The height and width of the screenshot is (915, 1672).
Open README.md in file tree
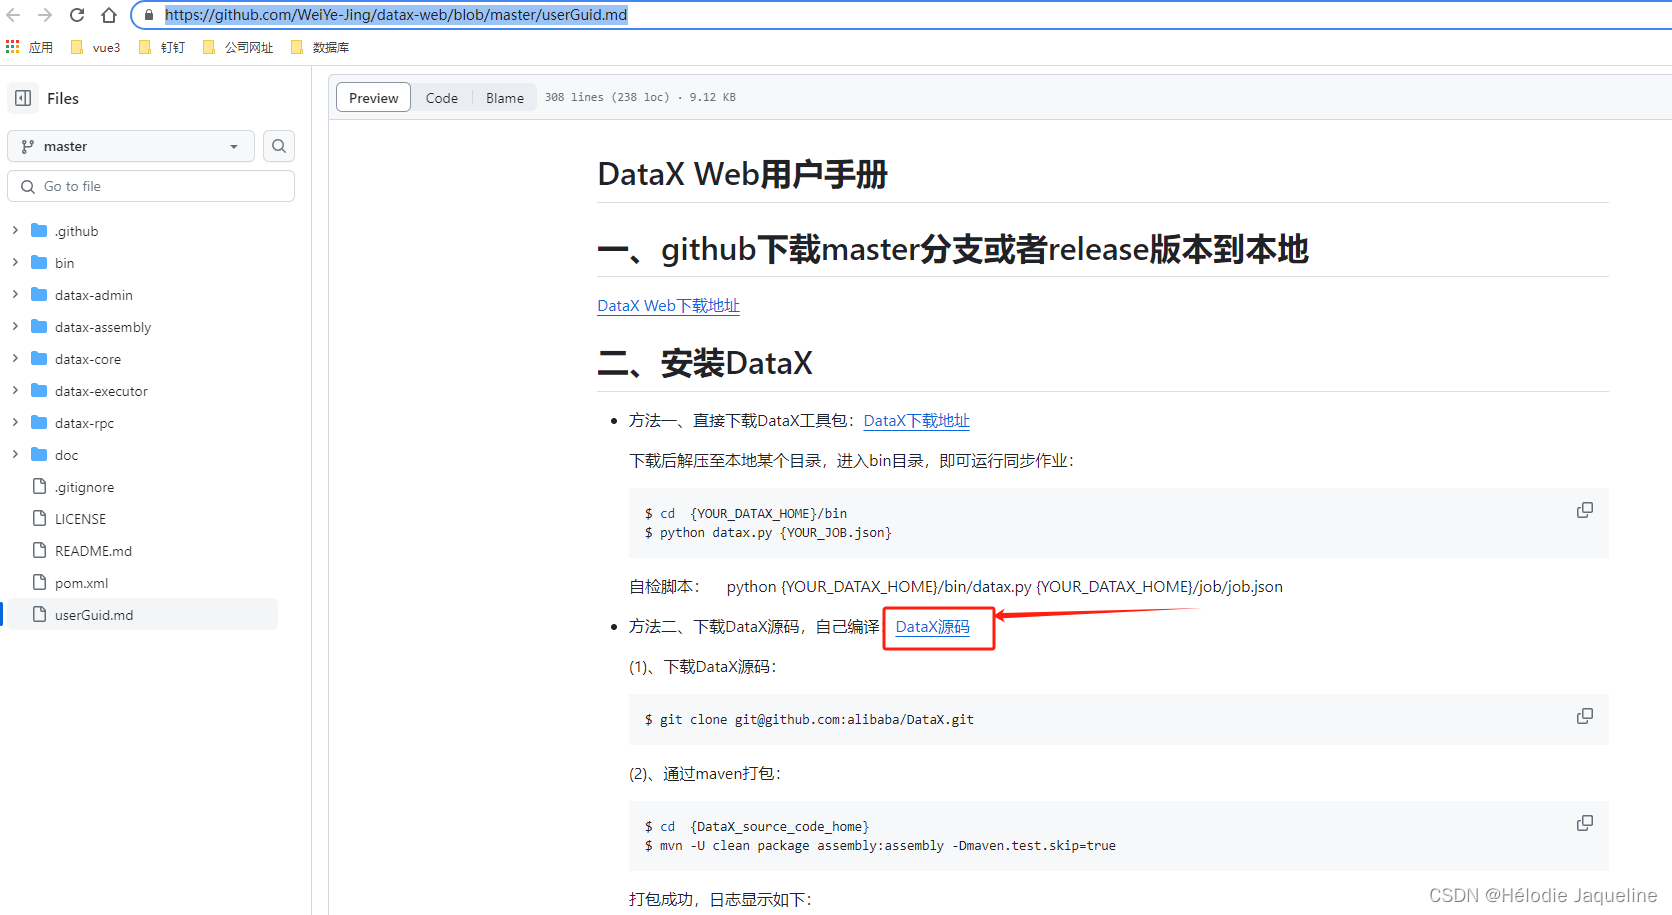pos(93,551)
